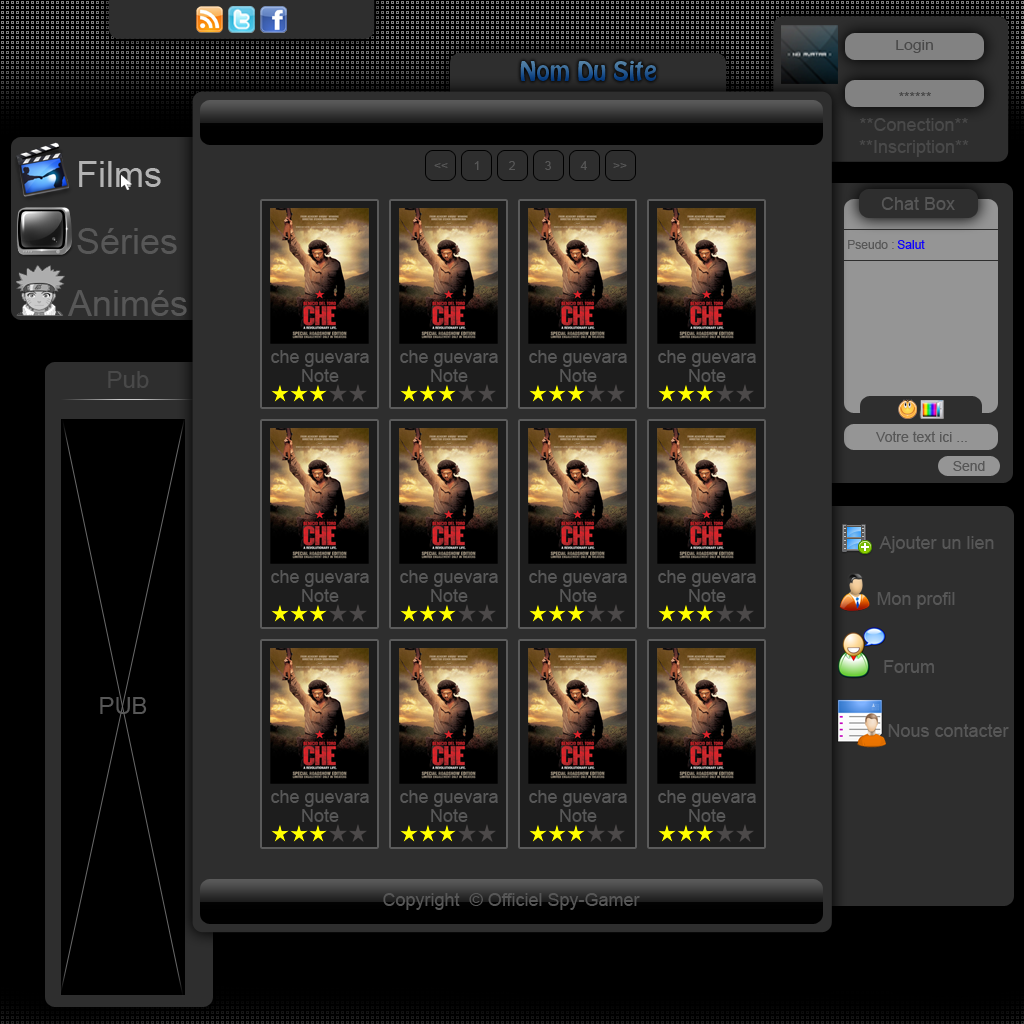This screenshot has width=1024, height=1024.
Task: Click the businessman icon beside Mon profil
Action: coord(855,592)
